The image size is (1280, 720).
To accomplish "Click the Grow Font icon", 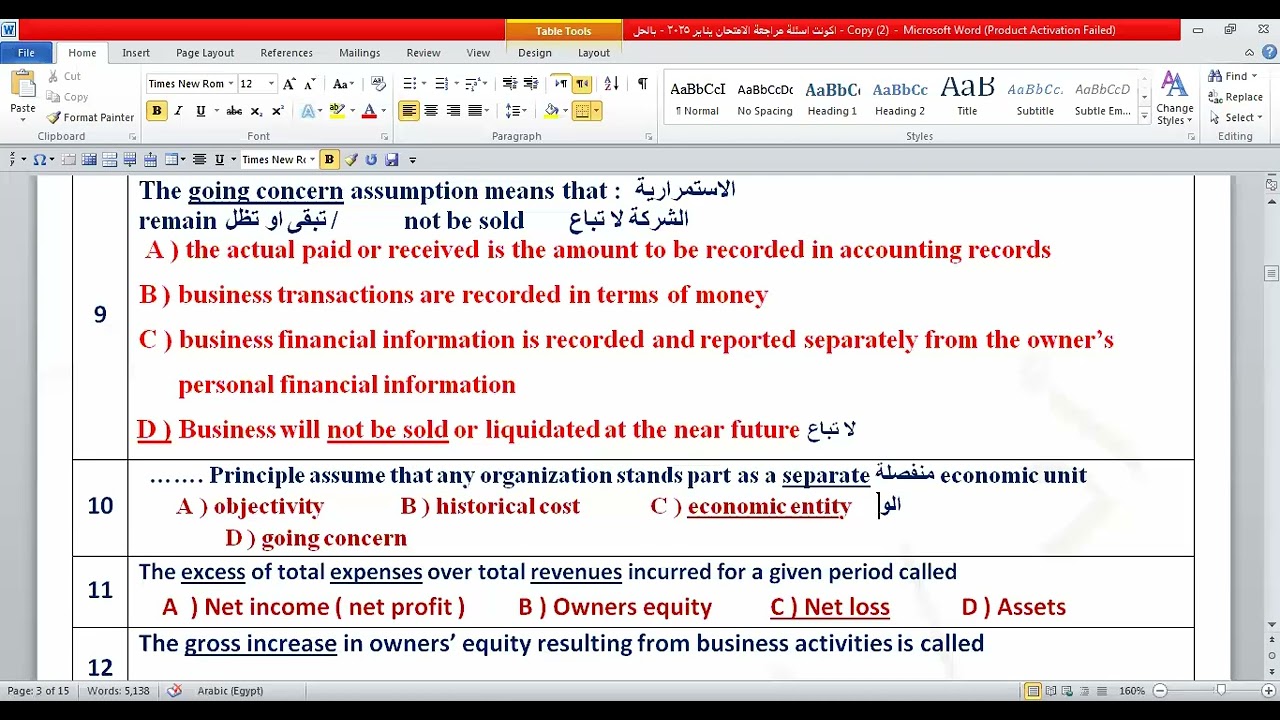I will 288,84.
